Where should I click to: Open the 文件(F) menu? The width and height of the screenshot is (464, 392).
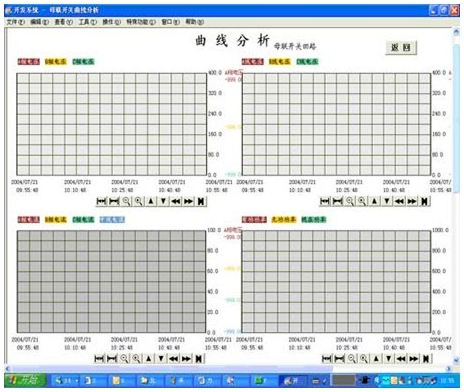(x=16, y=22)
